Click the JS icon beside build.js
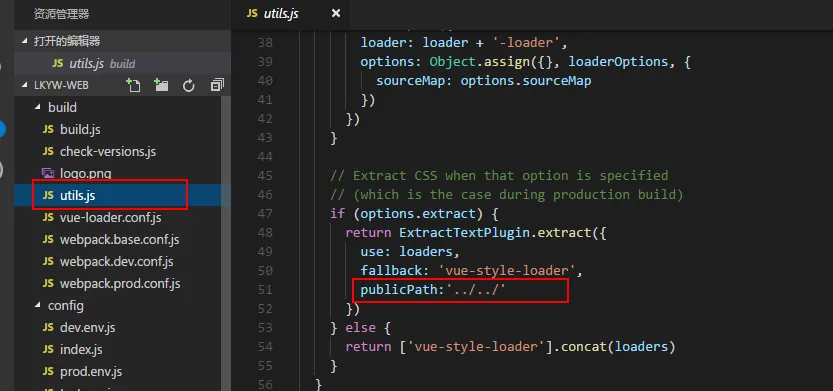 click(48, 130)
